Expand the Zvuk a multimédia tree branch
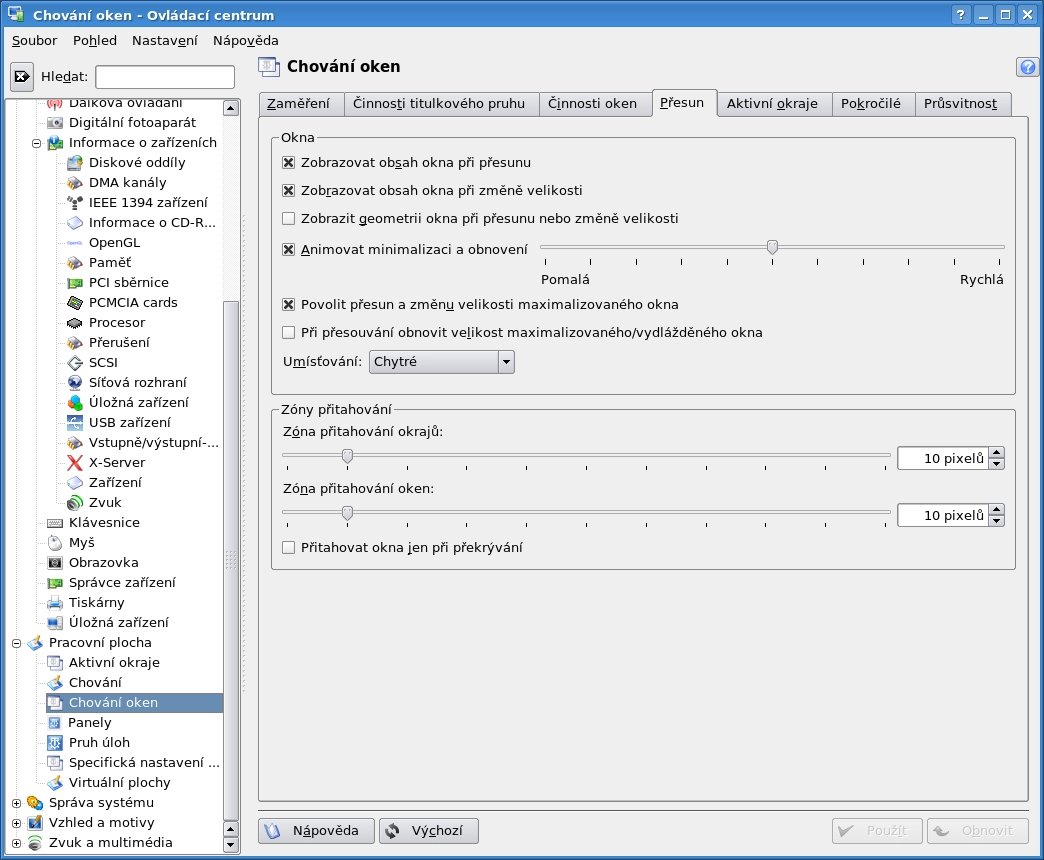 click(x=17, y=843)
